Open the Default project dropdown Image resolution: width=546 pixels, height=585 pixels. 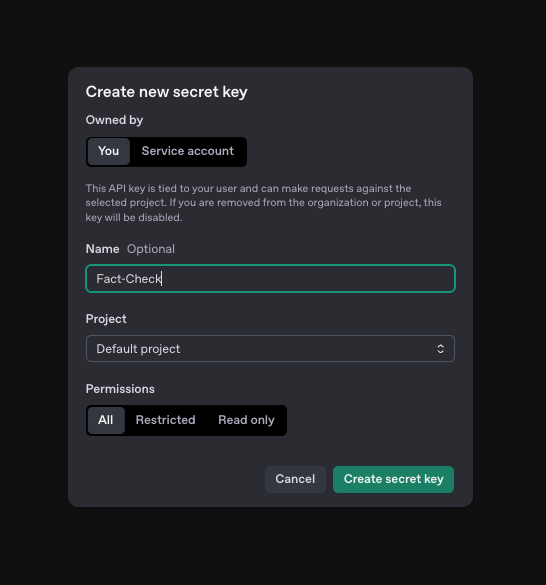[x=270, y=349]
